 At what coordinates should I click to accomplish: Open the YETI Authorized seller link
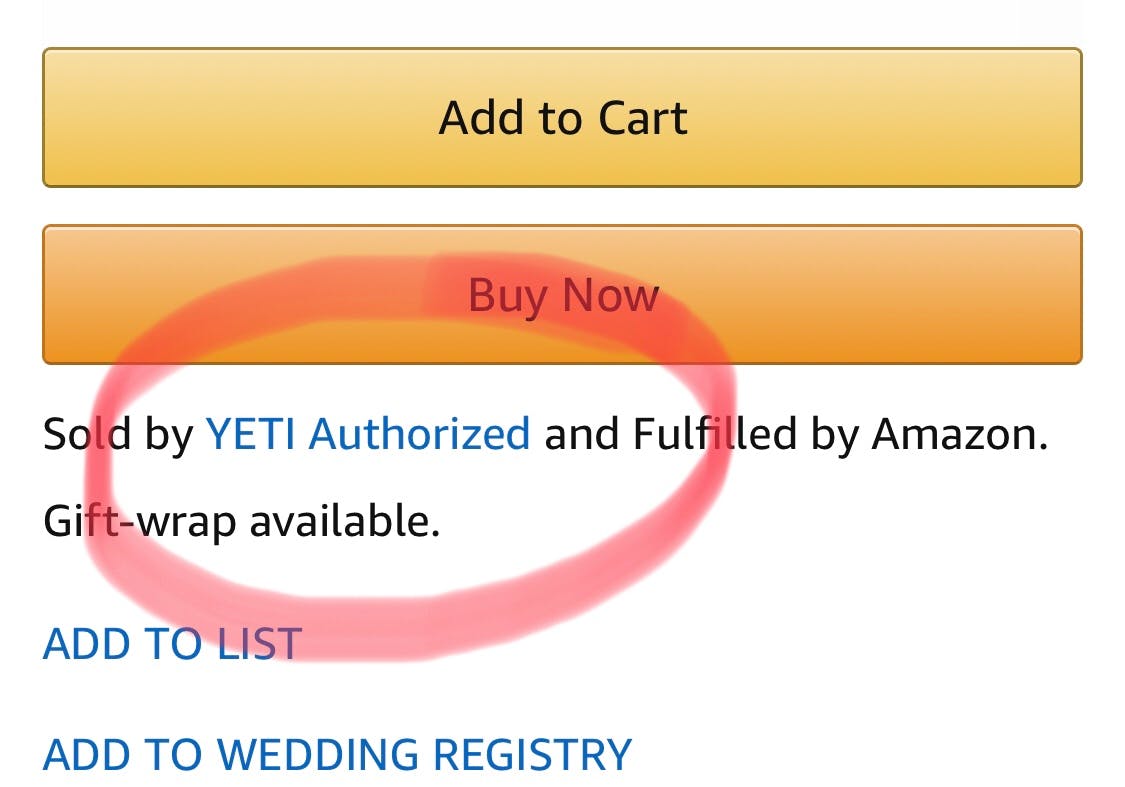click(x=367, y=435)
